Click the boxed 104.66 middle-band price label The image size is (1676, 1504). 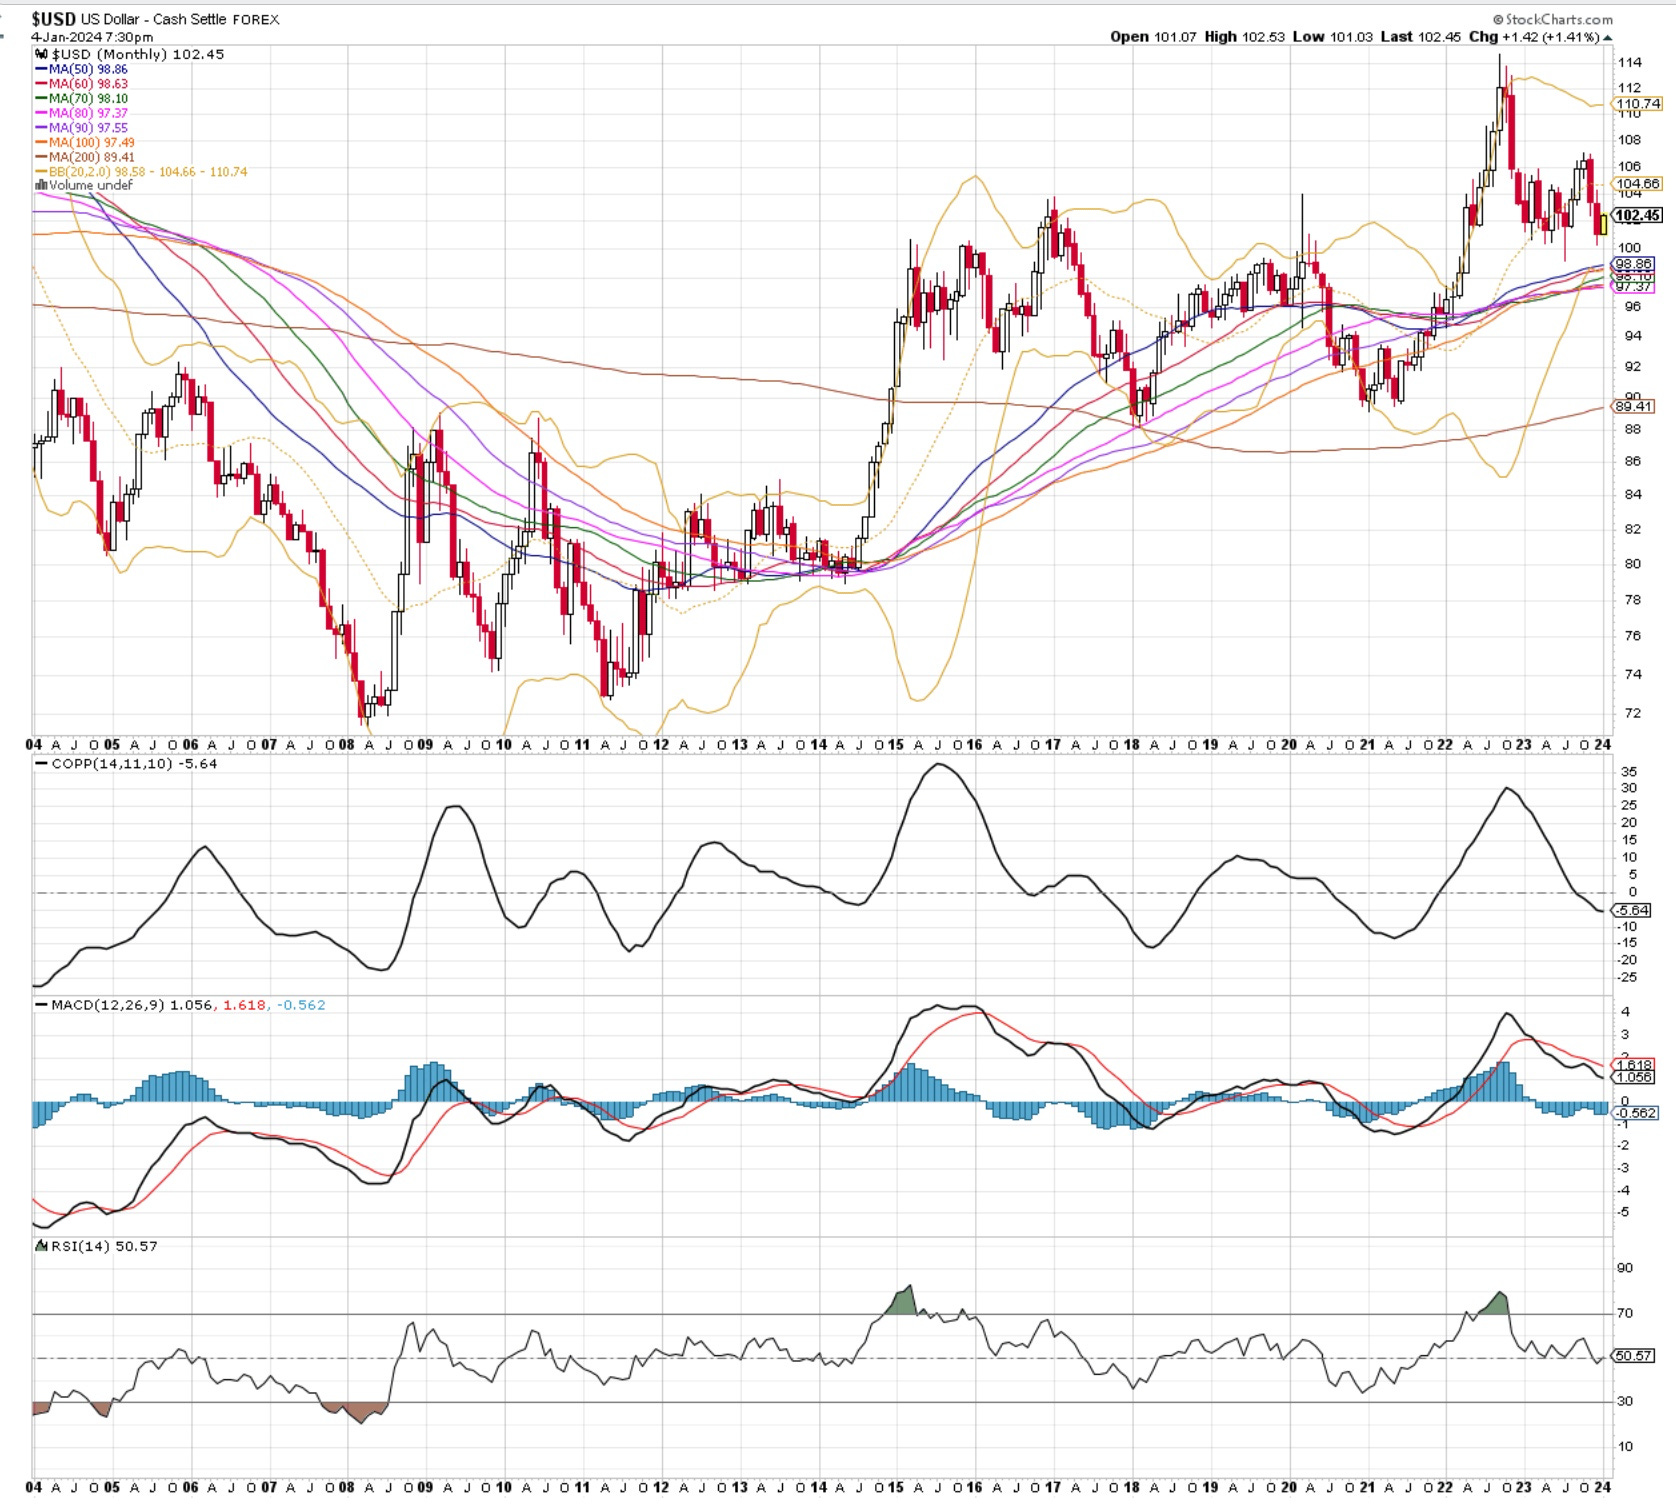(1638, 184)
